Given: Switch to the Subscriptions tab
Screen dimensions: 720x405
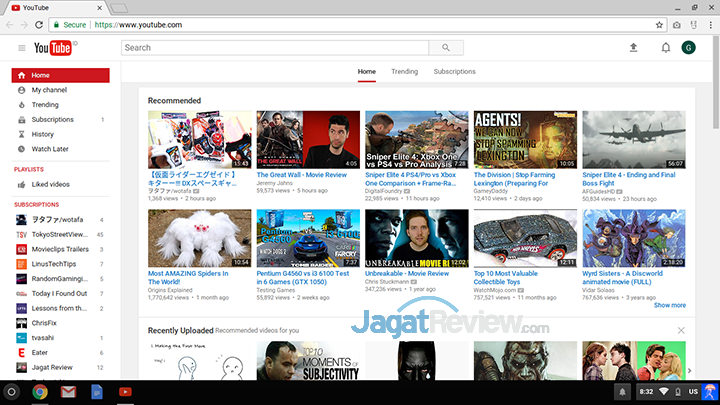Looking at the screenshot, I should click(454, 72).
